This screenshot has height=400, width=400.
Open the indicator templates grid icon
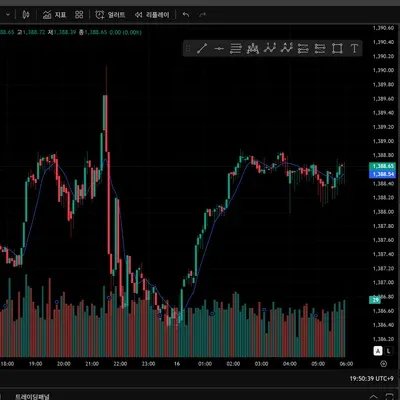79,15
